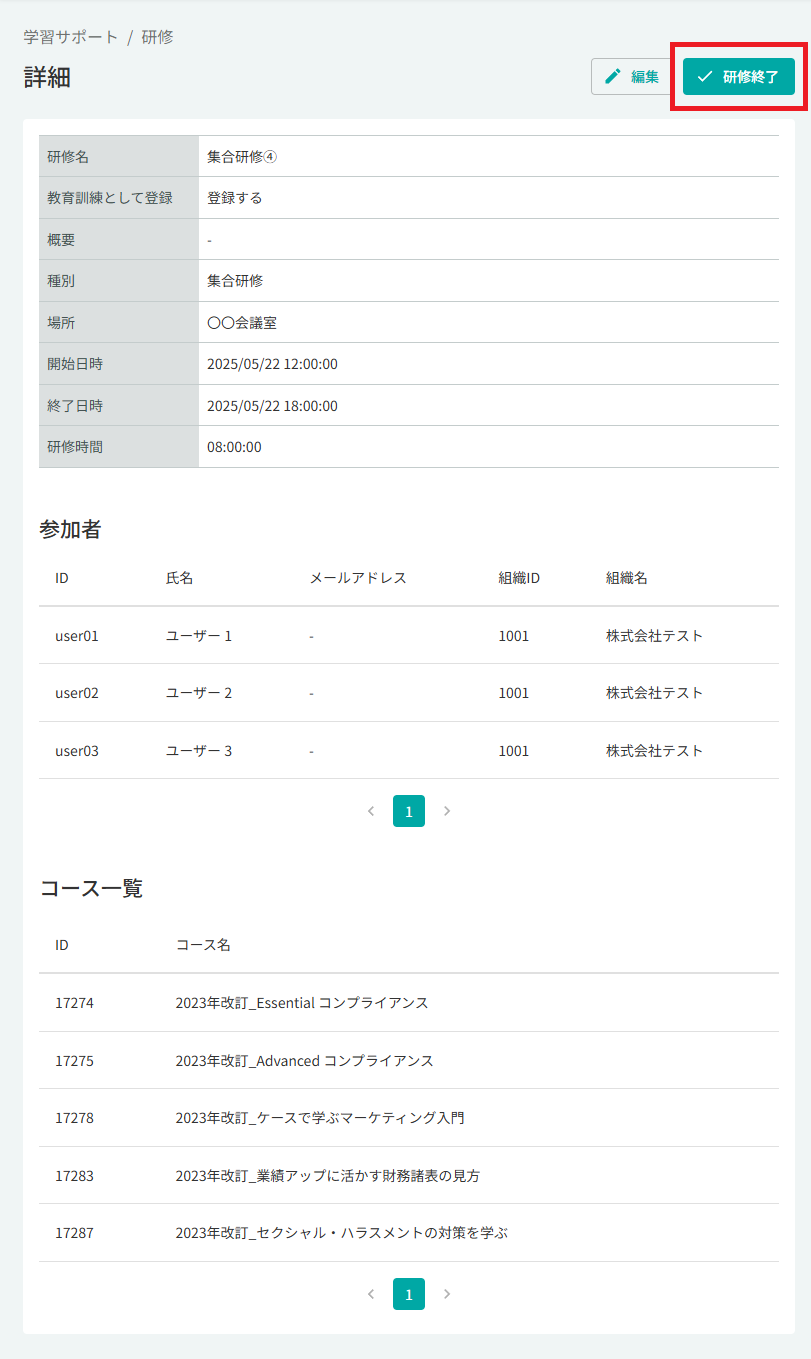
Task: Select page 1 in コース一覧 pagination
Action: click(409, 1294)
